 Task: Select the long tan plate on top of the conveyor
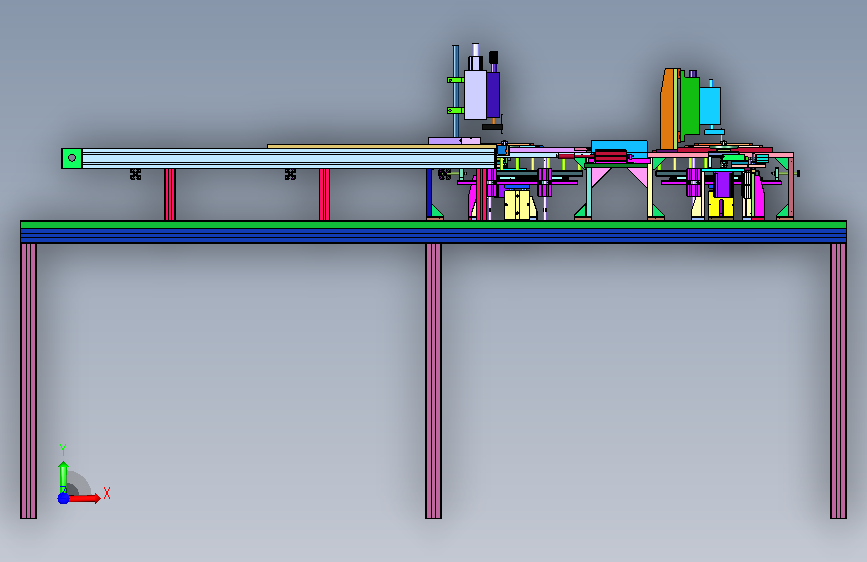382,146
